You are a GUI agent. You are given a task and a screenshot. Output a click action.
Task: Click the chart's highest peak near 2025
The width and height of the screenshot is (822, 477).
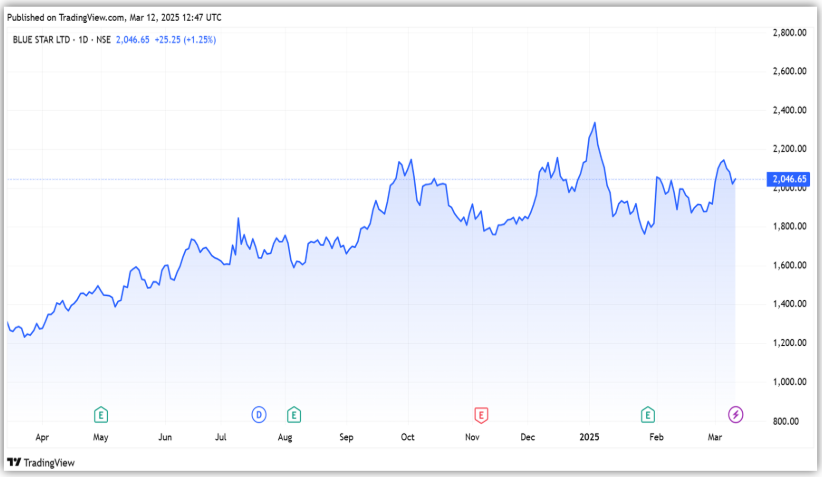[x=595, y=123]
